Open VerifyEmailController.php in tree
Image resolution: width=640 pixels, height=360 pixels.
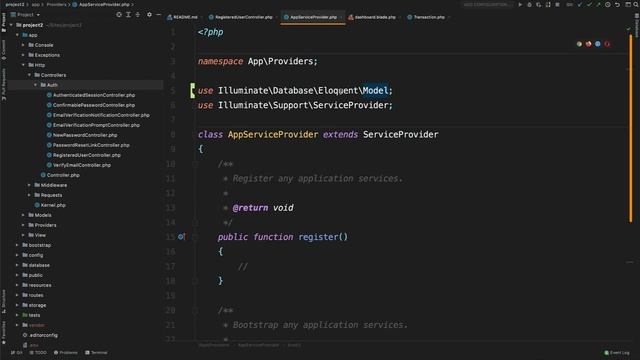point(82,165)
